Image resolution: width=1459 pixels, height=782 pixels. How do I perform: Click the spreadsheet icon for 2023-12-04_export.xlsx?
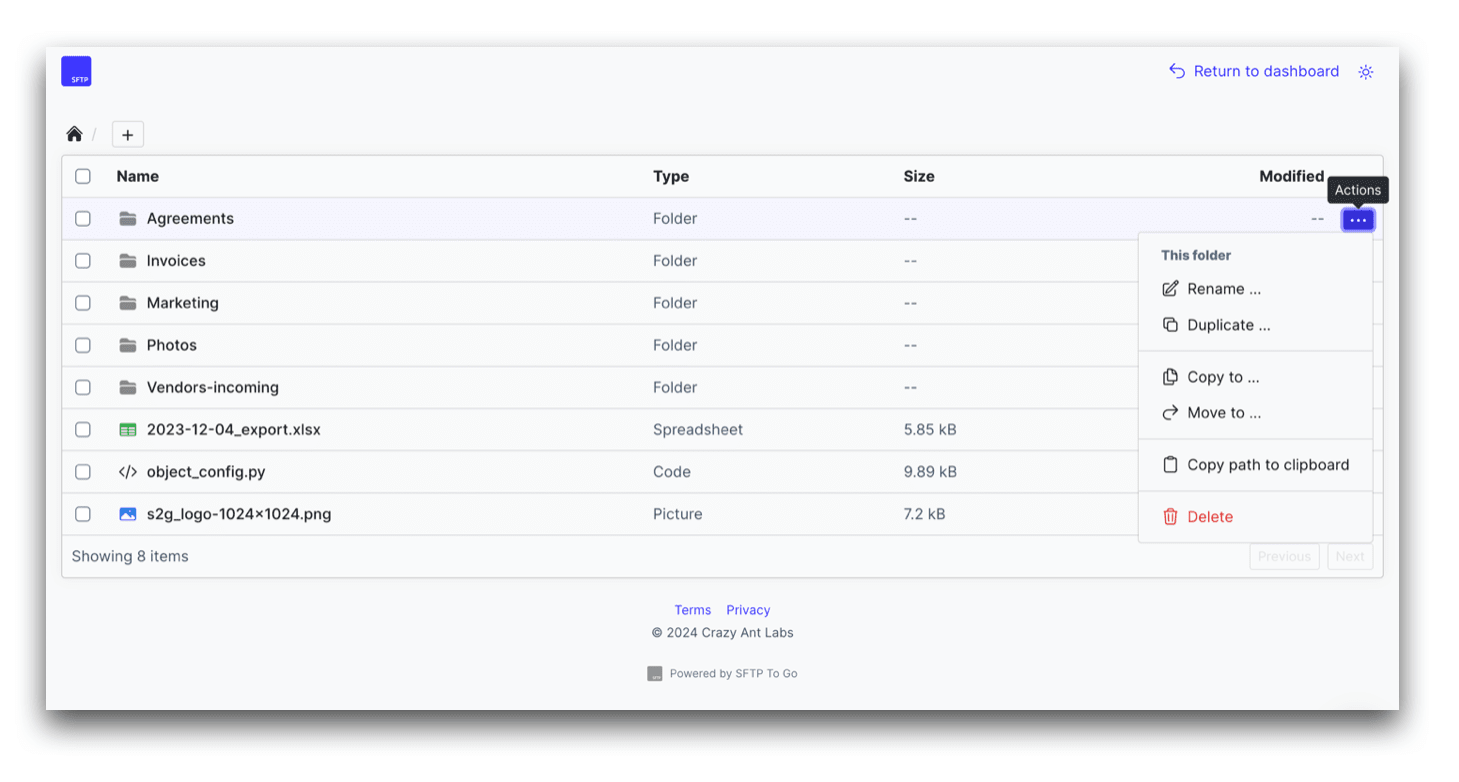click(x=127, y=430)
